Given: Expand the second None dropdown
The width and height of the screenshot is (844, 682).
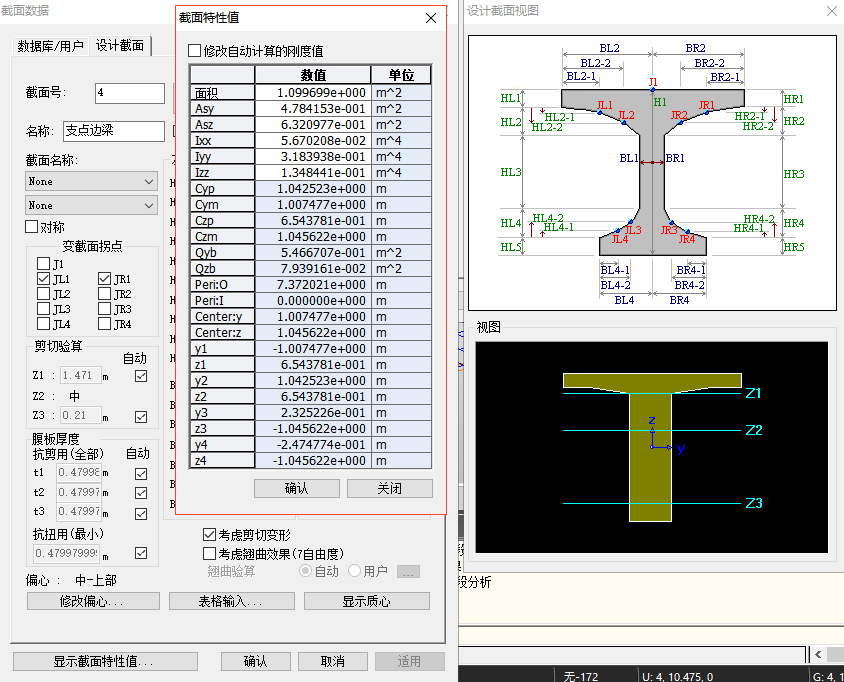Looking at the screenshot, I should point(91,205).
